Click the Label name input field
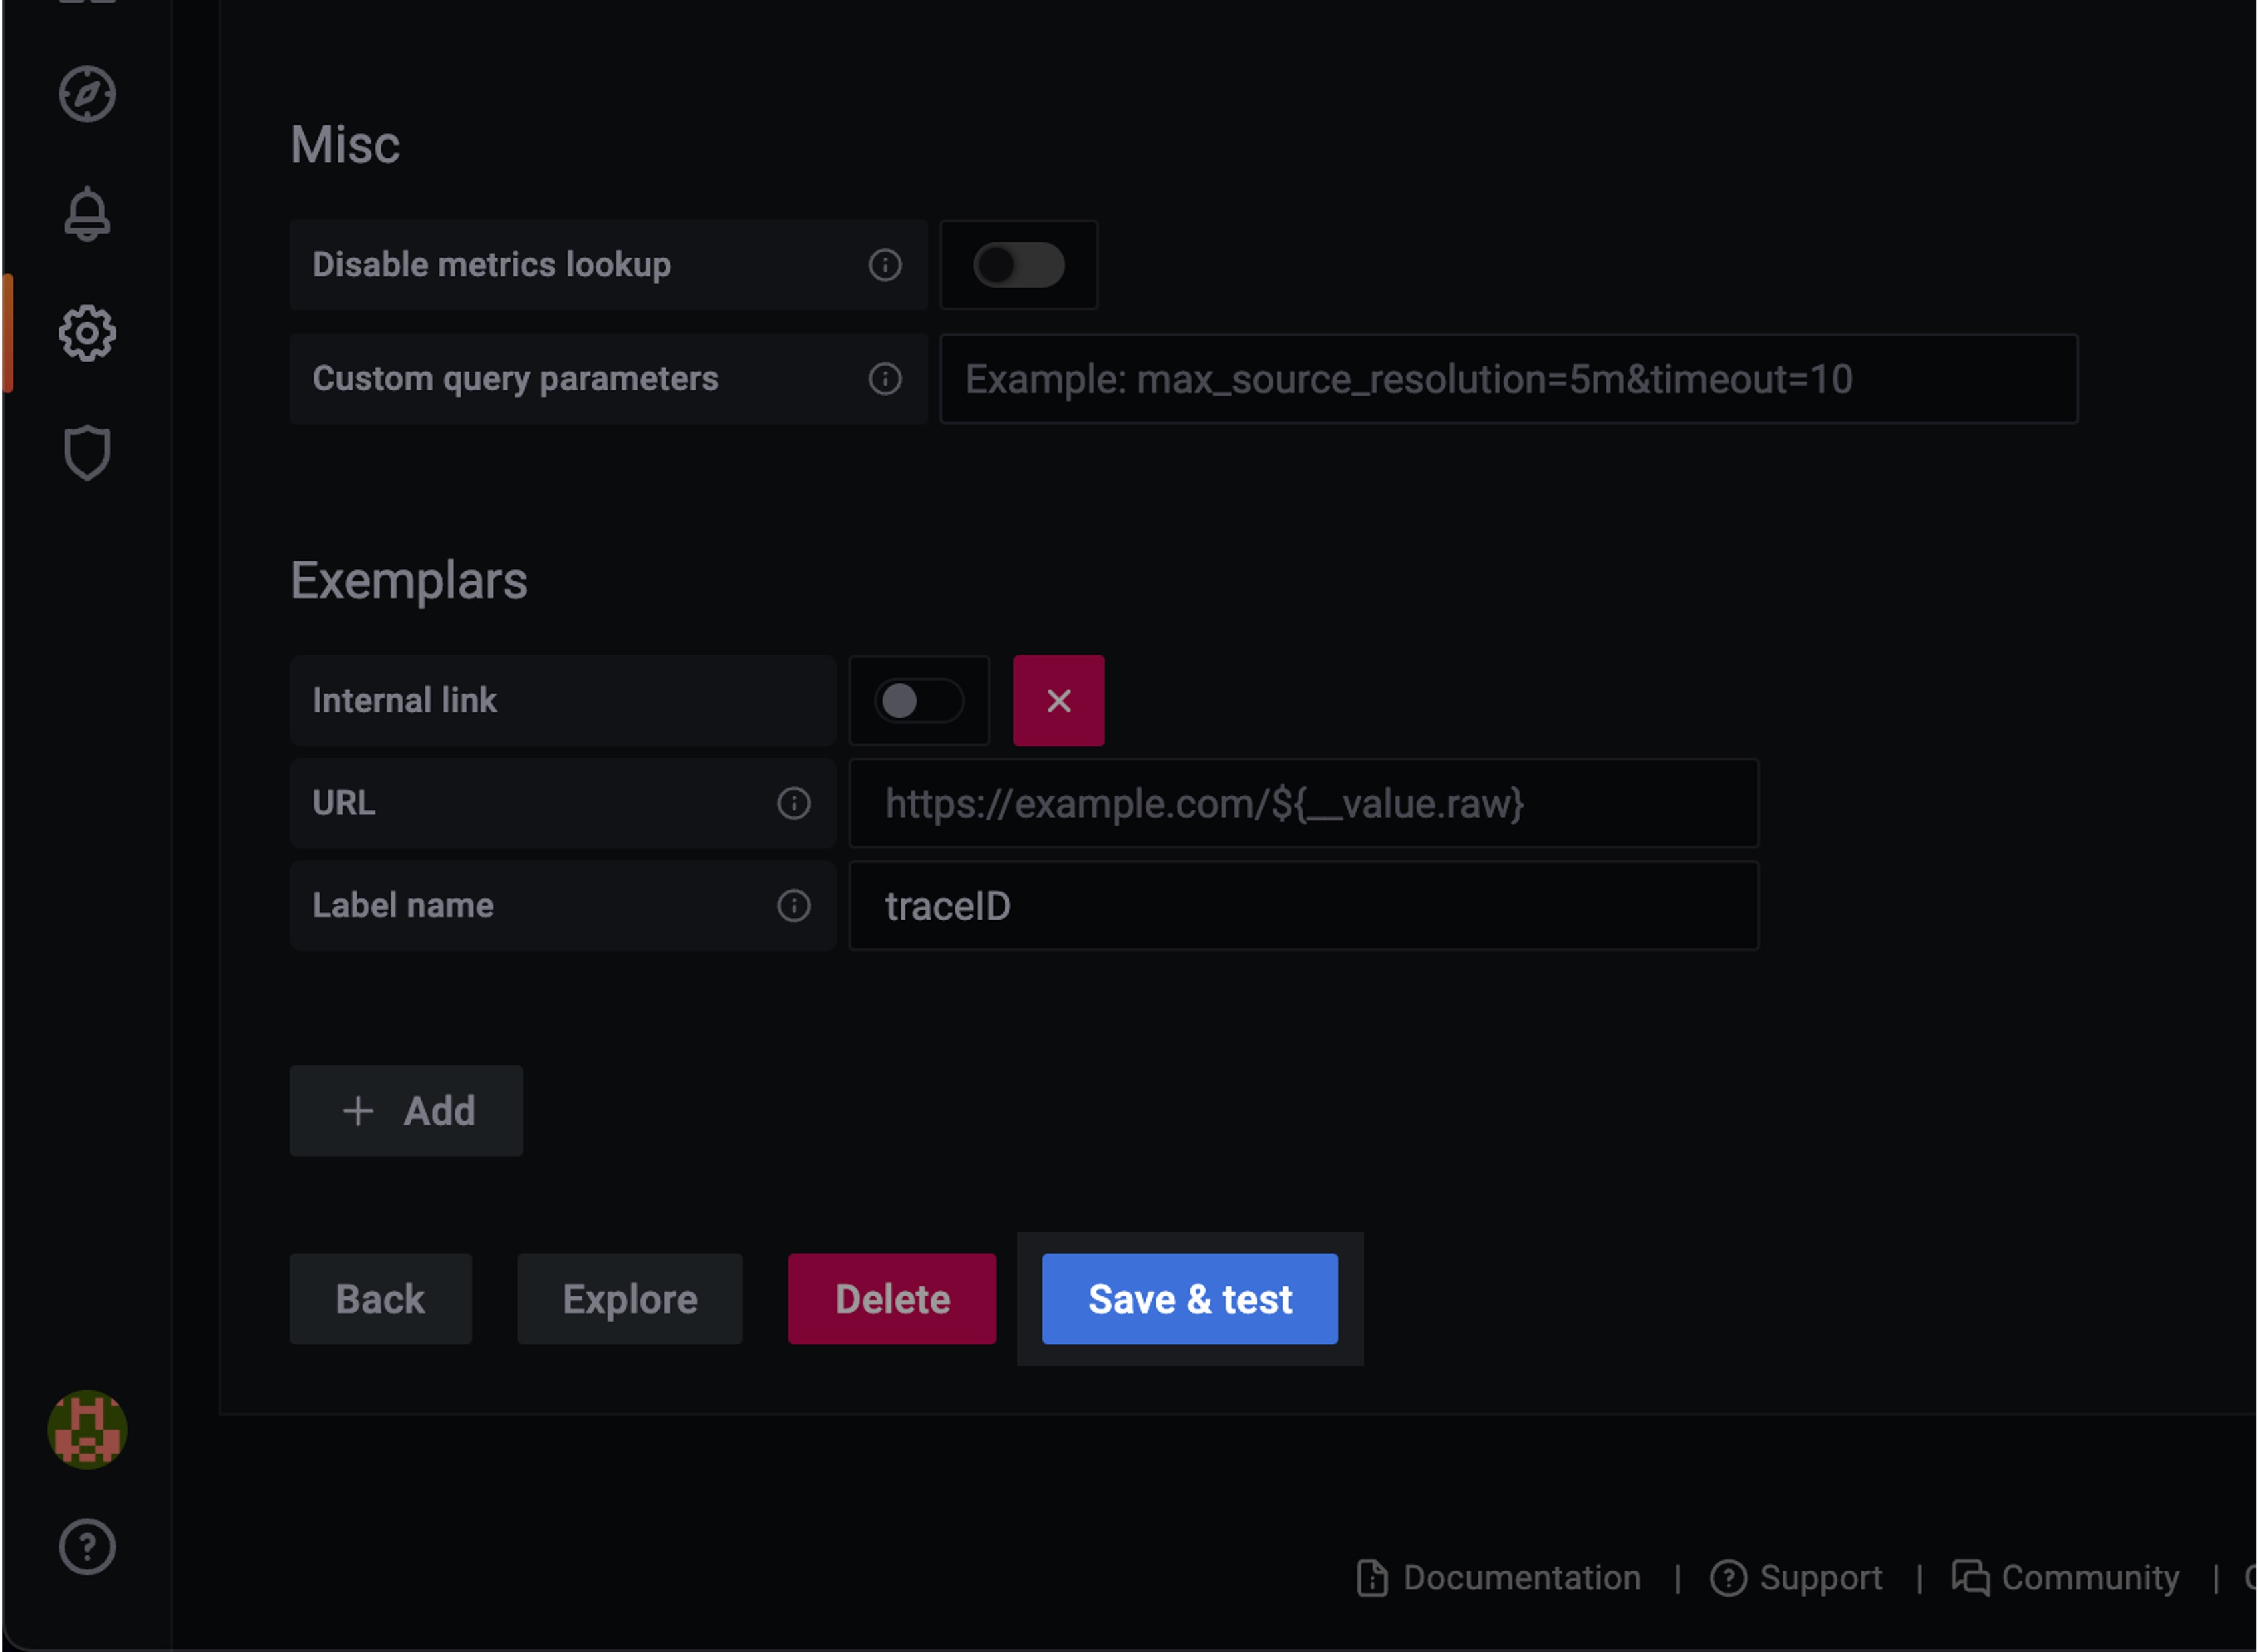 point(1306,906)
